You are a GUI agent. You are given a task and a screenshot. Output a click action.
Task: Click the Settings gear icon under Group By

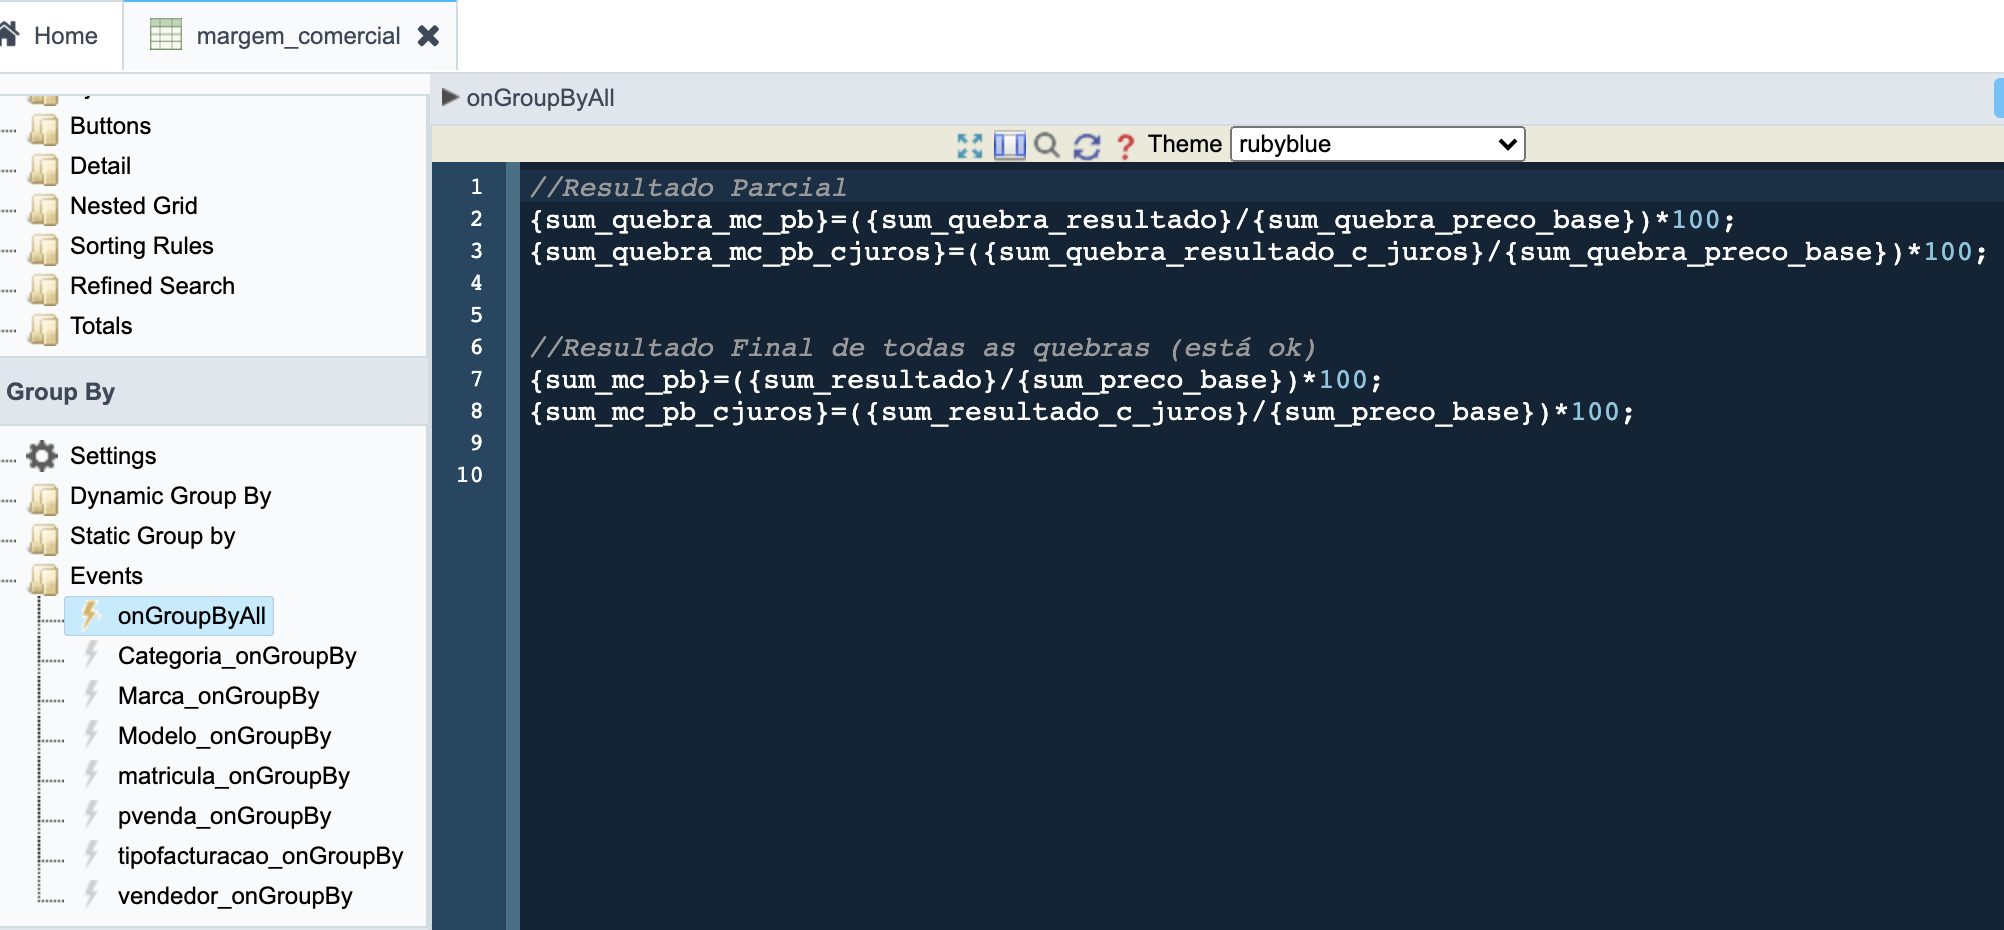(42, 456)
